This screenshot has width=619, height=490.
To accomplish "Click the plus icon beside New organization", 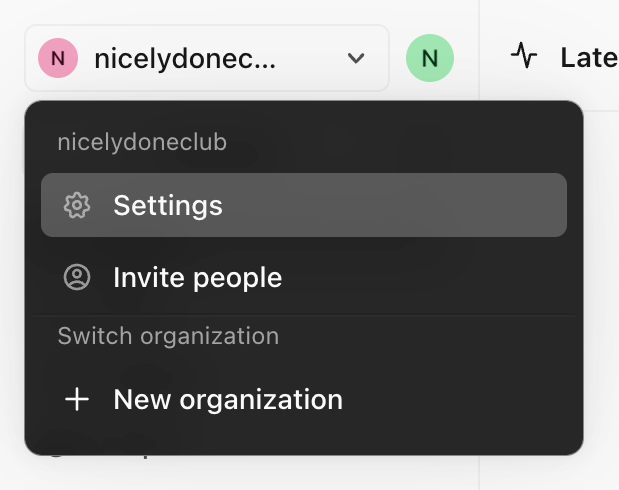I will click(77, 399).
